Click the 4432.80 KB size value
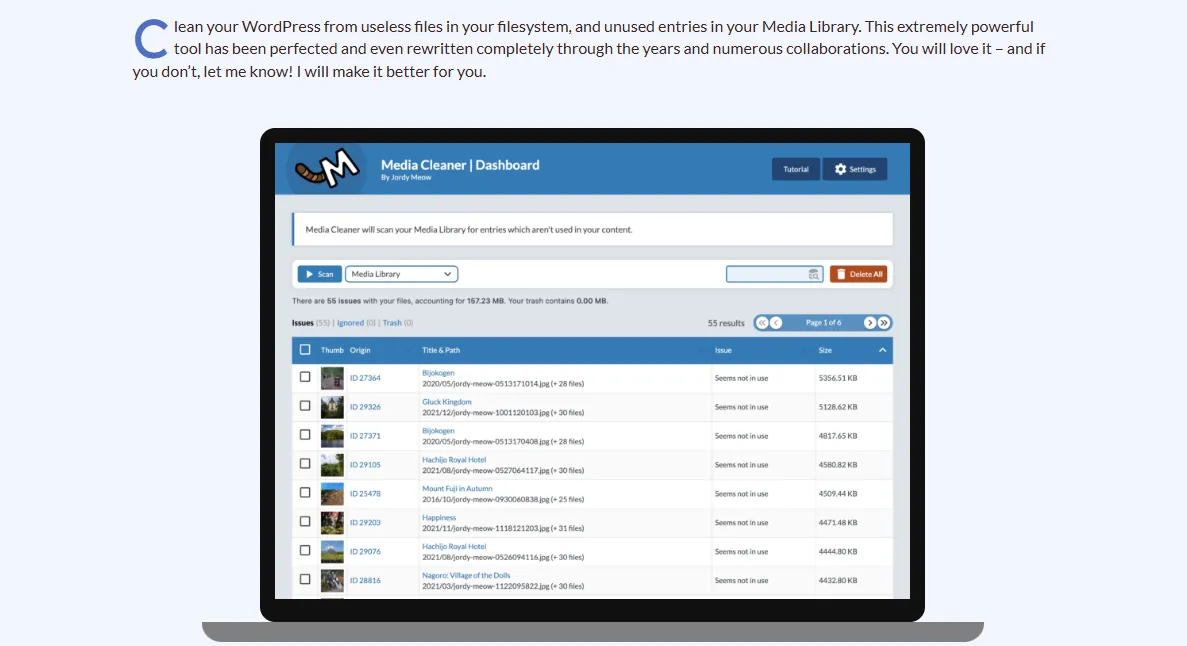Viewport: 1187px width, 646px height. pyautogui.click(x=838, y=580)
